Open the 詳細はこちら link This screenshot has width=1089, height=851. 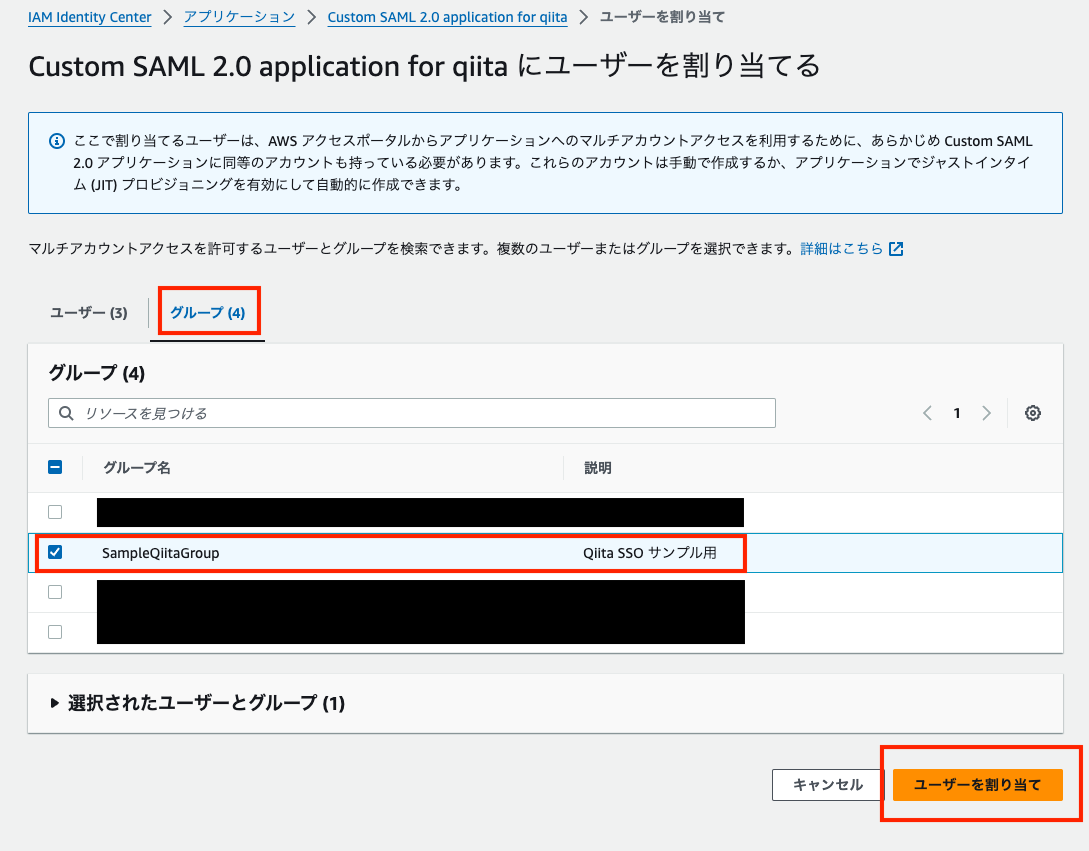click(842, 249)
